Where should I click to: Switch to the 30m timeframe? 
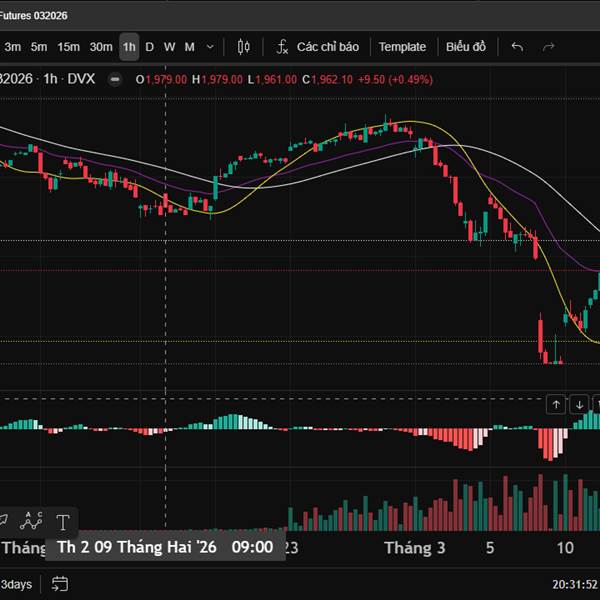(101, 47)
